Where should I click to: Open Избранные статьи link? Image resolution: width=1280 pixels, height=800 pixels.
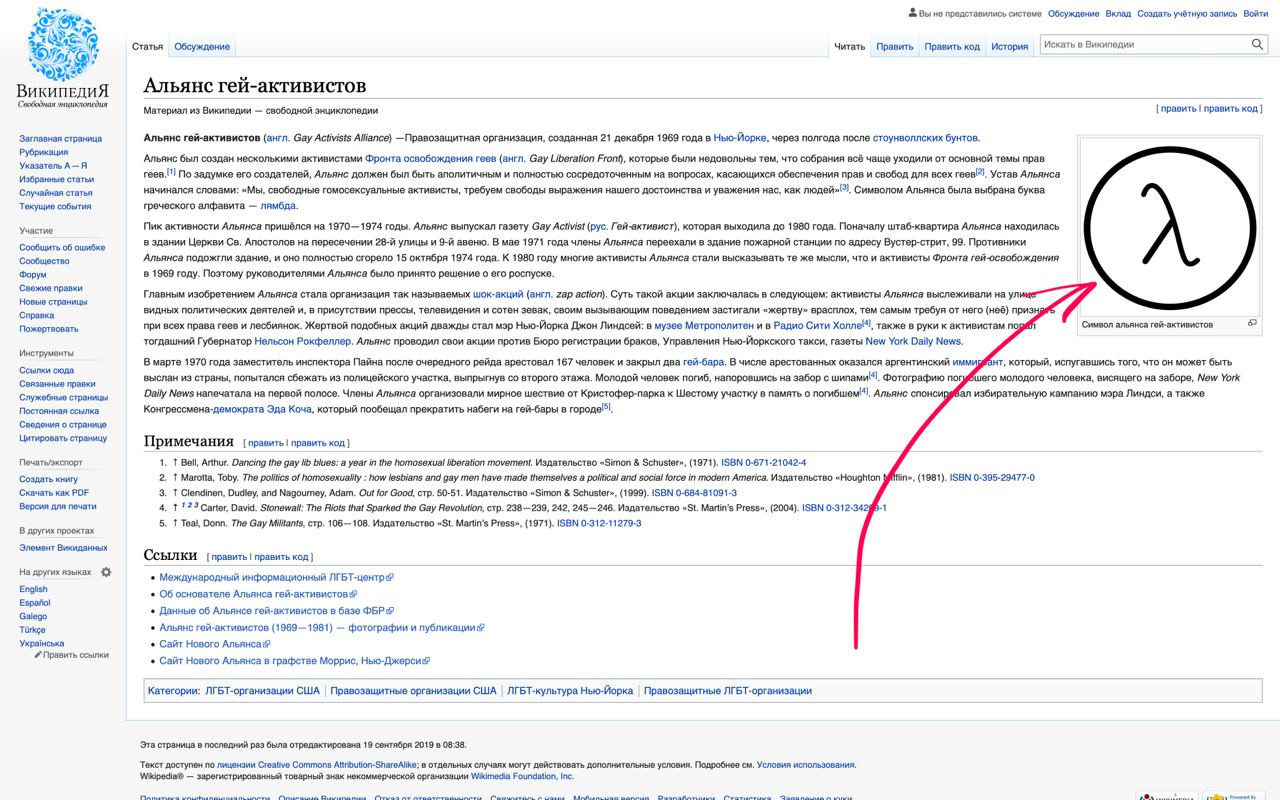(57, 179)
